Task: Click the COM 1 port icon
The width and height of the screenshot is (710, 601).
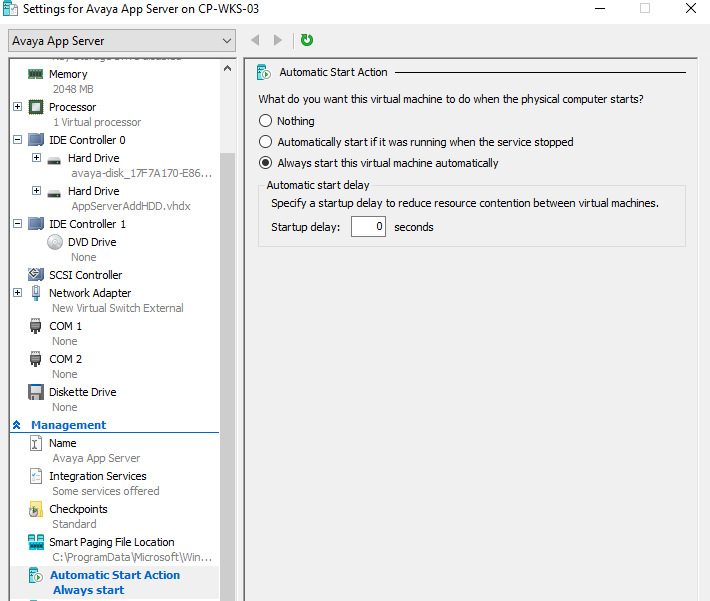Action: click(x=35, y=326)
